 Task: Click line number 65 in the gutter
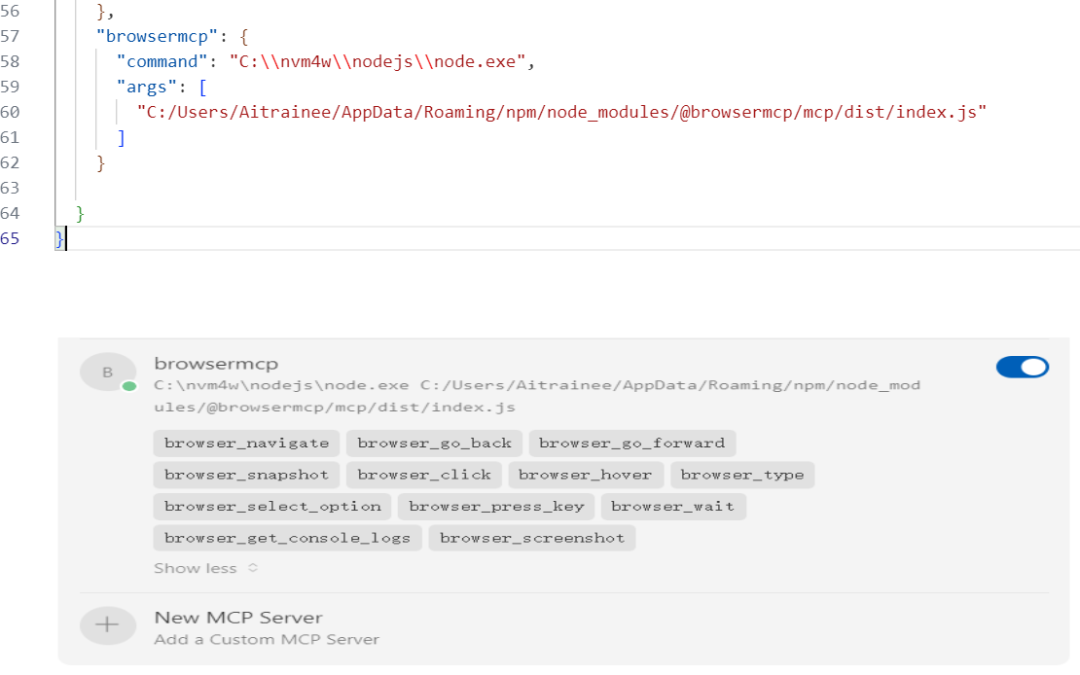coord(10,238)
